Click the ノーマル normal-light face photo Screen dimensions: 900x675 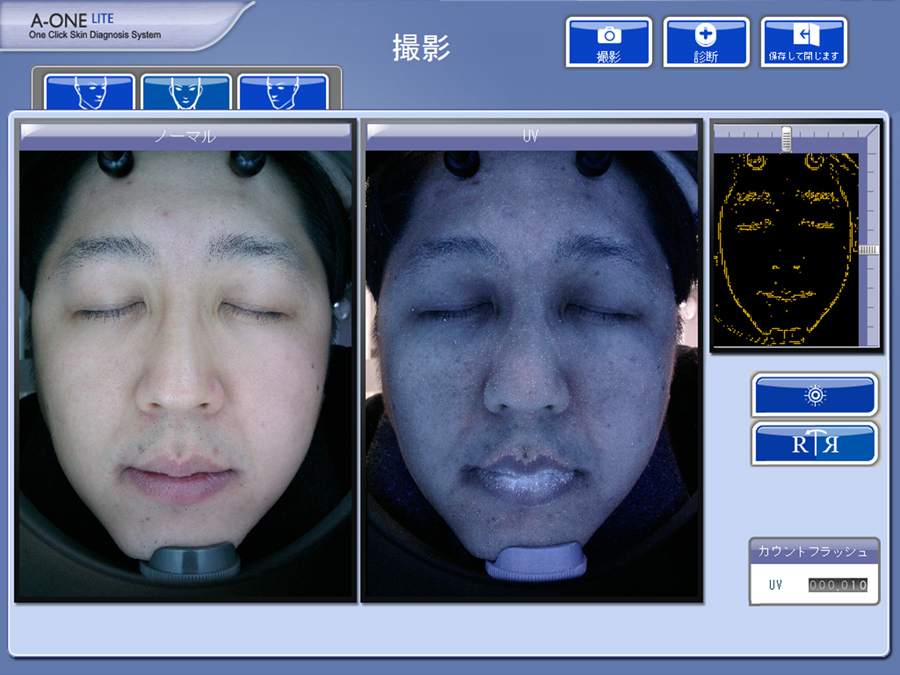click(x=186, y=370)
